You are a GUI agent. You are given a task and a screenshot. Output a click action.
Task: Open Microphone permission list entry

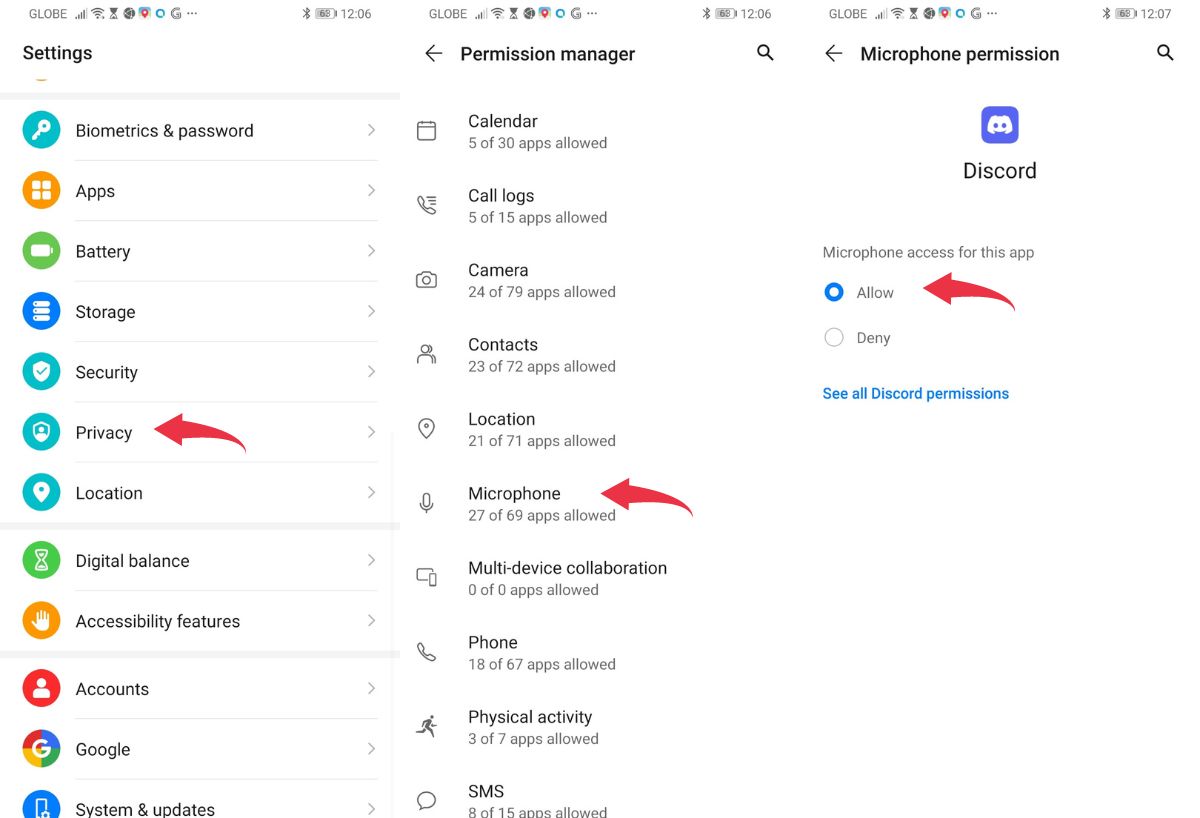pos(515,503)
